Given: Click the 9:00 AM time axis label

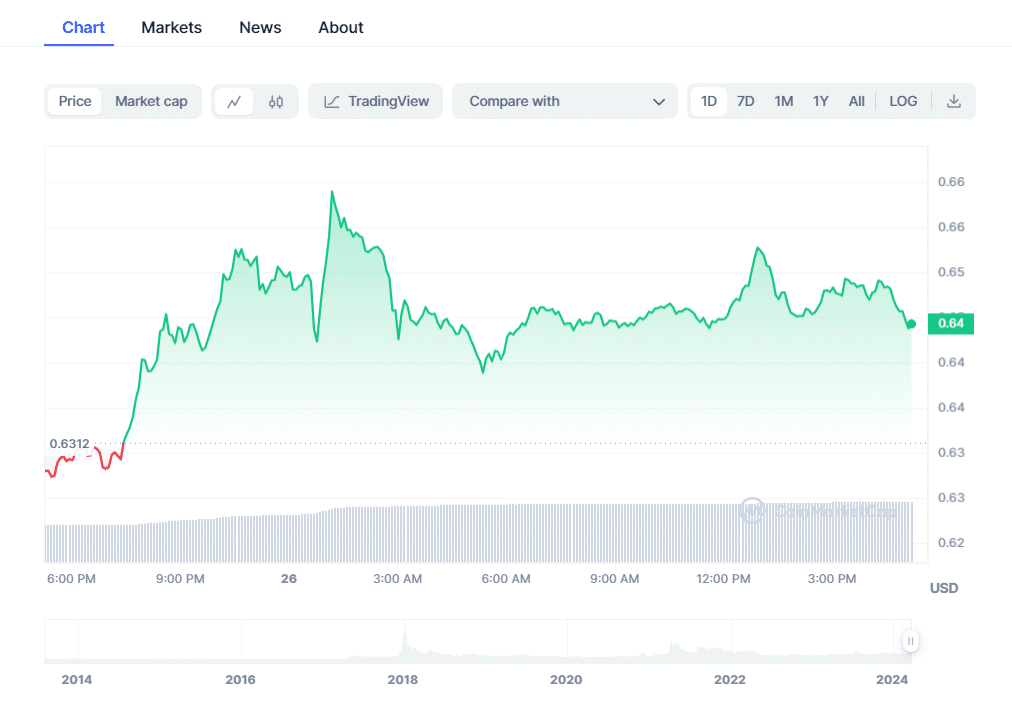Looking at the screenshot, I should [614, 579].
